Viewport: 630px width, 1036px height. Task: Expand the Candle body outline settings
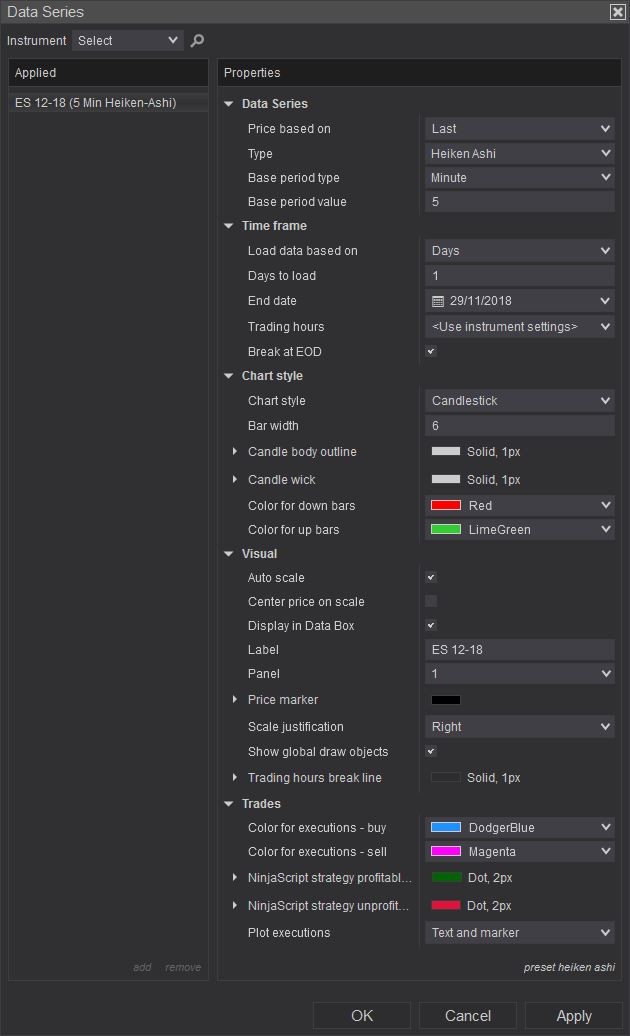coord(235,452)
